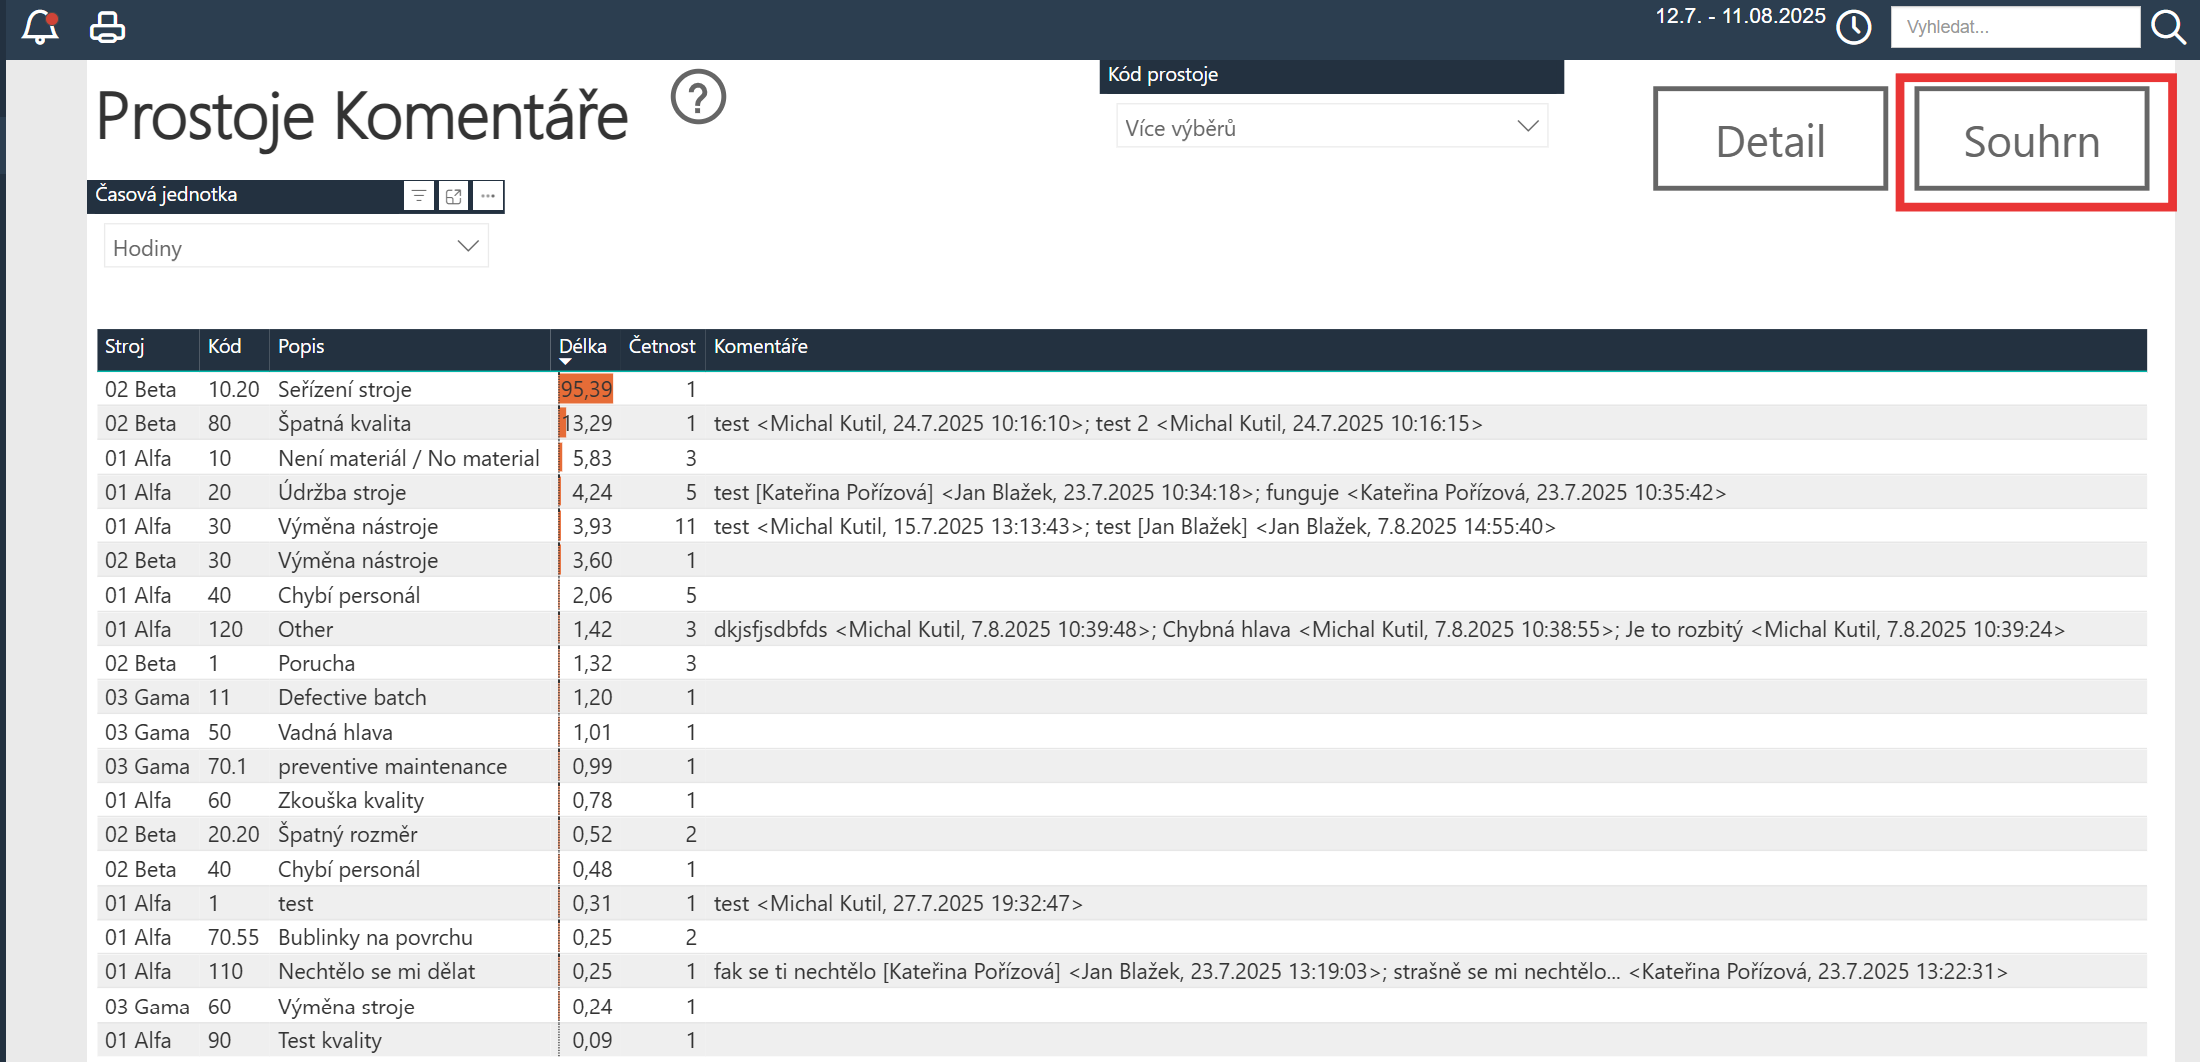Click the 1,32 duration value
This screenshot has width=2200, height=1062.
point(592,663)
